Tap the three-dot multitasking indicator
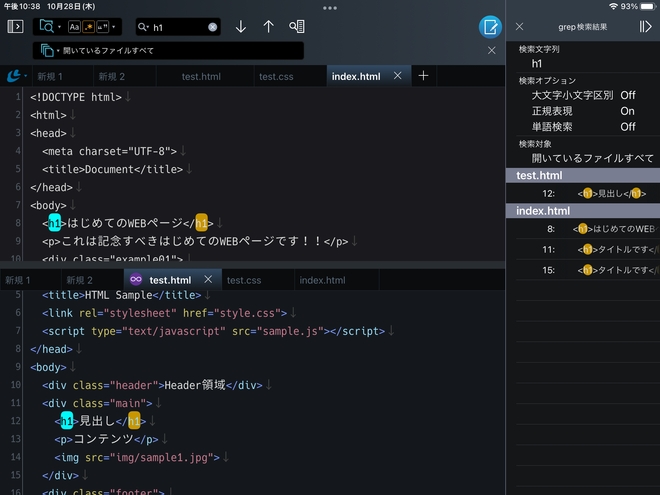 (330, 8)
